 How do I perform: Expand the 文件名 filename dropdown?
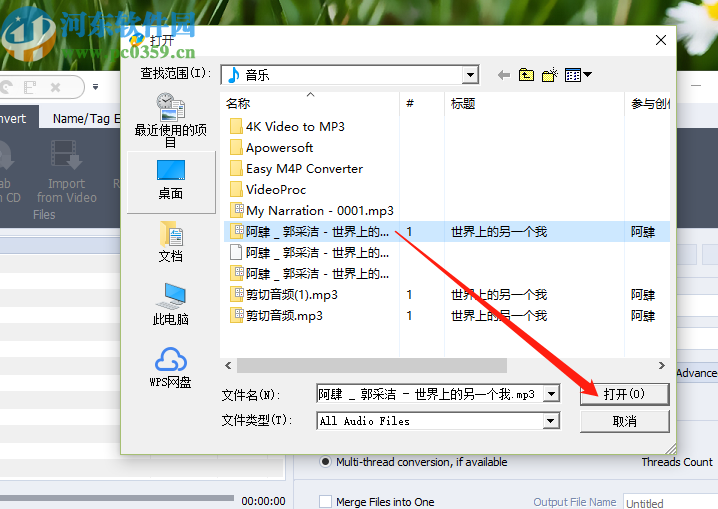tap(551, 394)
